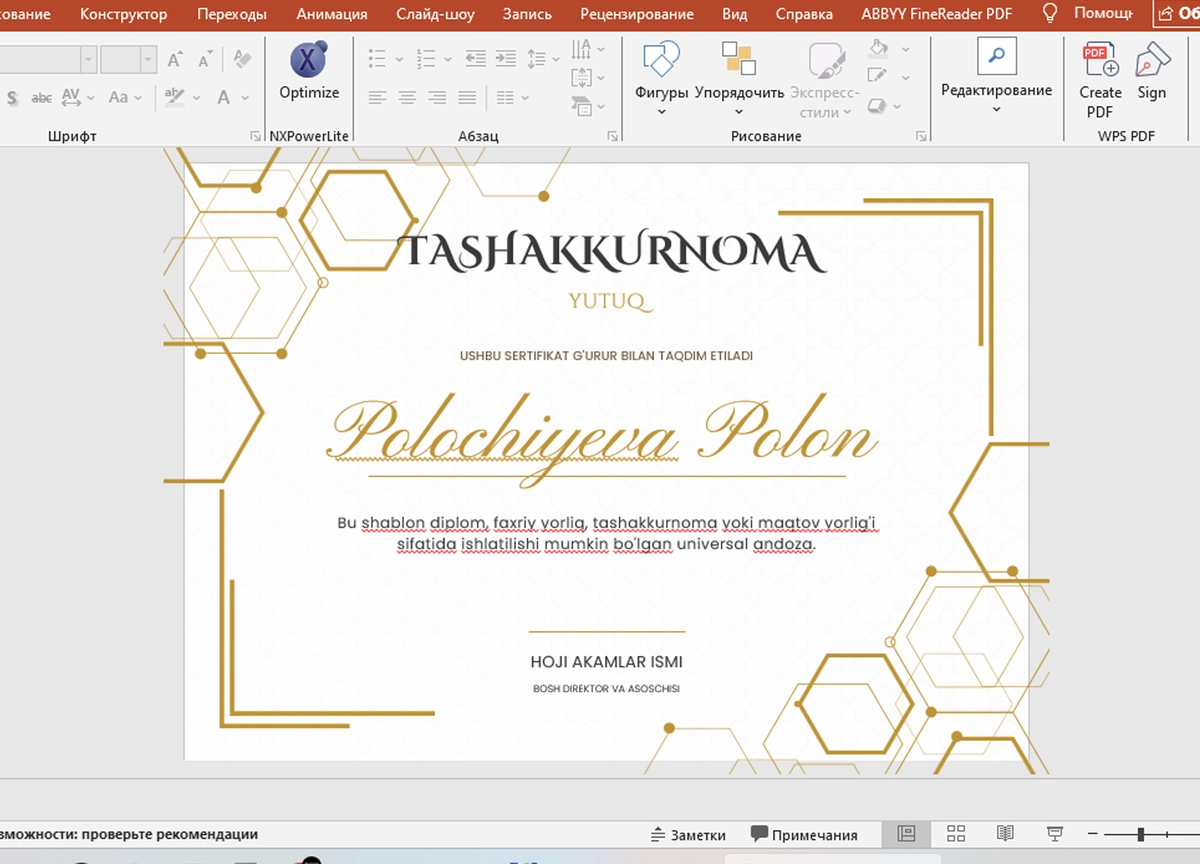1200x864 pixels.
Task: Click the YUTUQ subtitle text
Action: click(x=608, y=302)
